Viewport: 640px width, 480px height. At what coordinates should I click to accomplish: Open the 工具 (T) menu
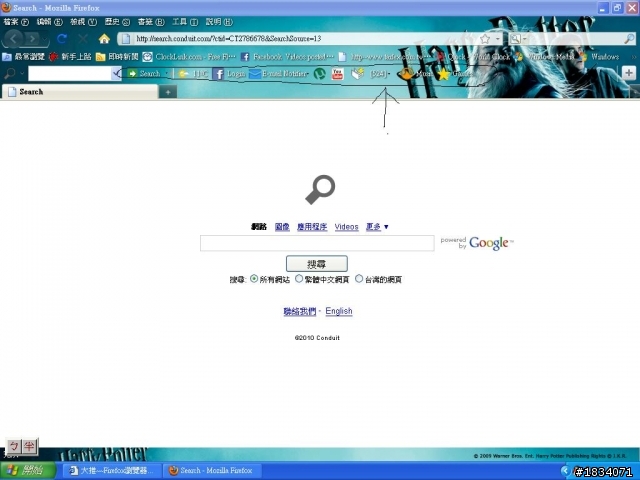click(185, 22)
